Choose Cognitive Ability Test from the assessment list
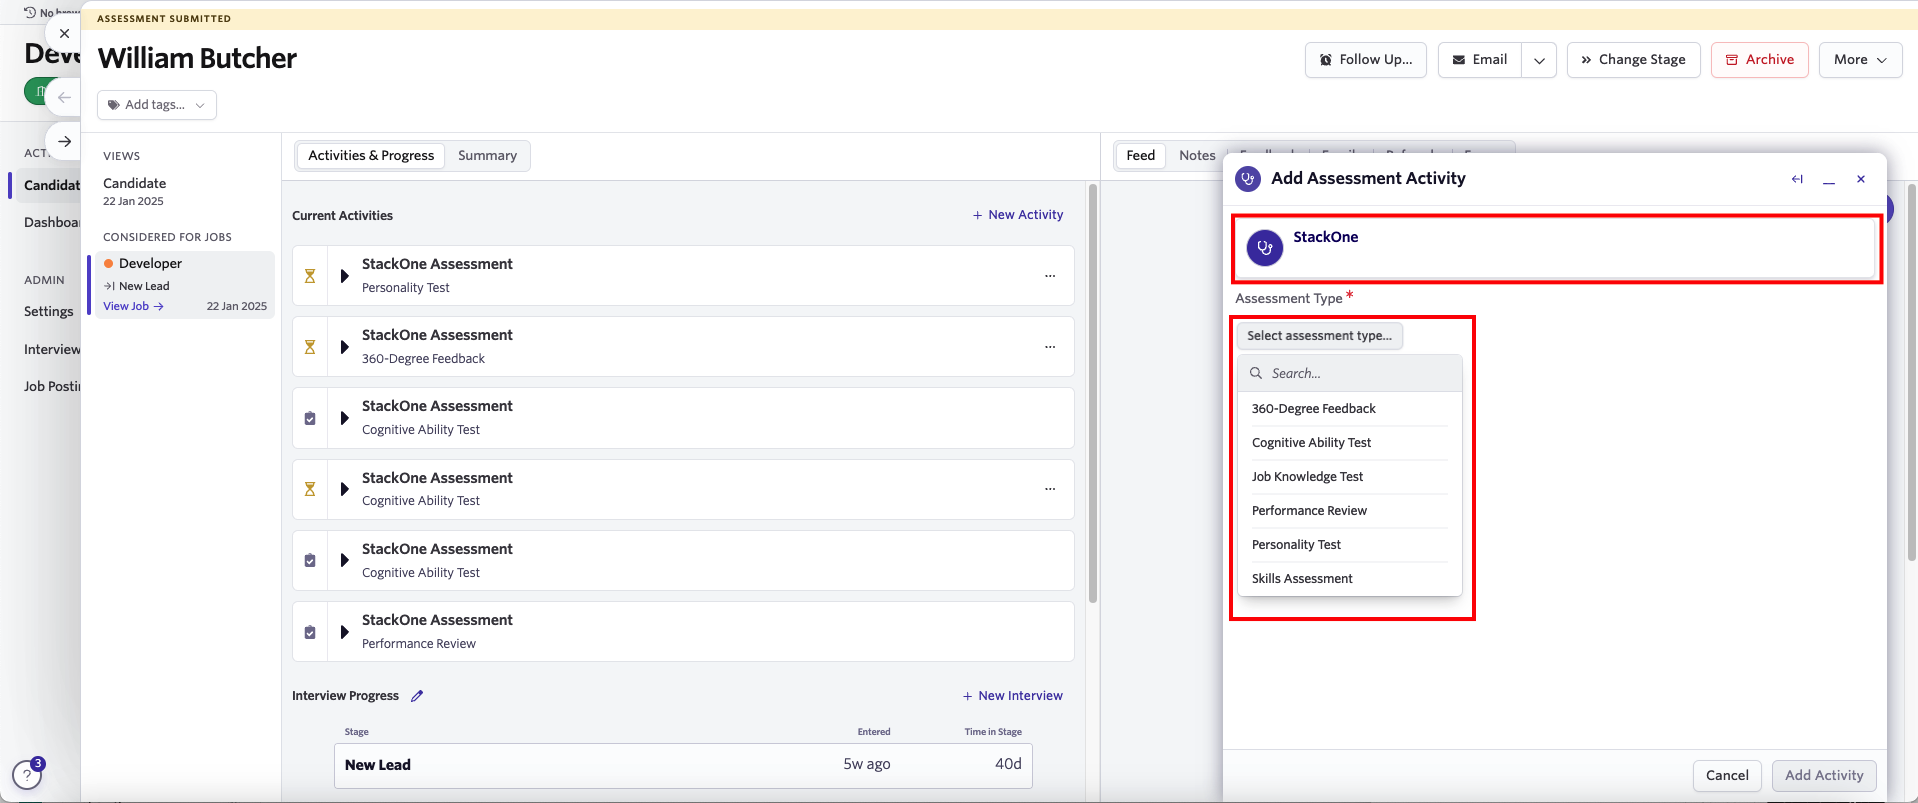 pos(1349,443)
